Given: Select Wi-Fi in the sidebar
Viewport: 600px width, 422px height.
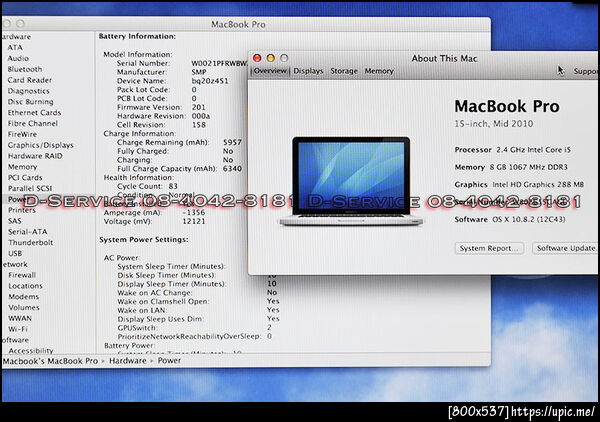Looking at the screenshot, I should [x=18, y=329].
